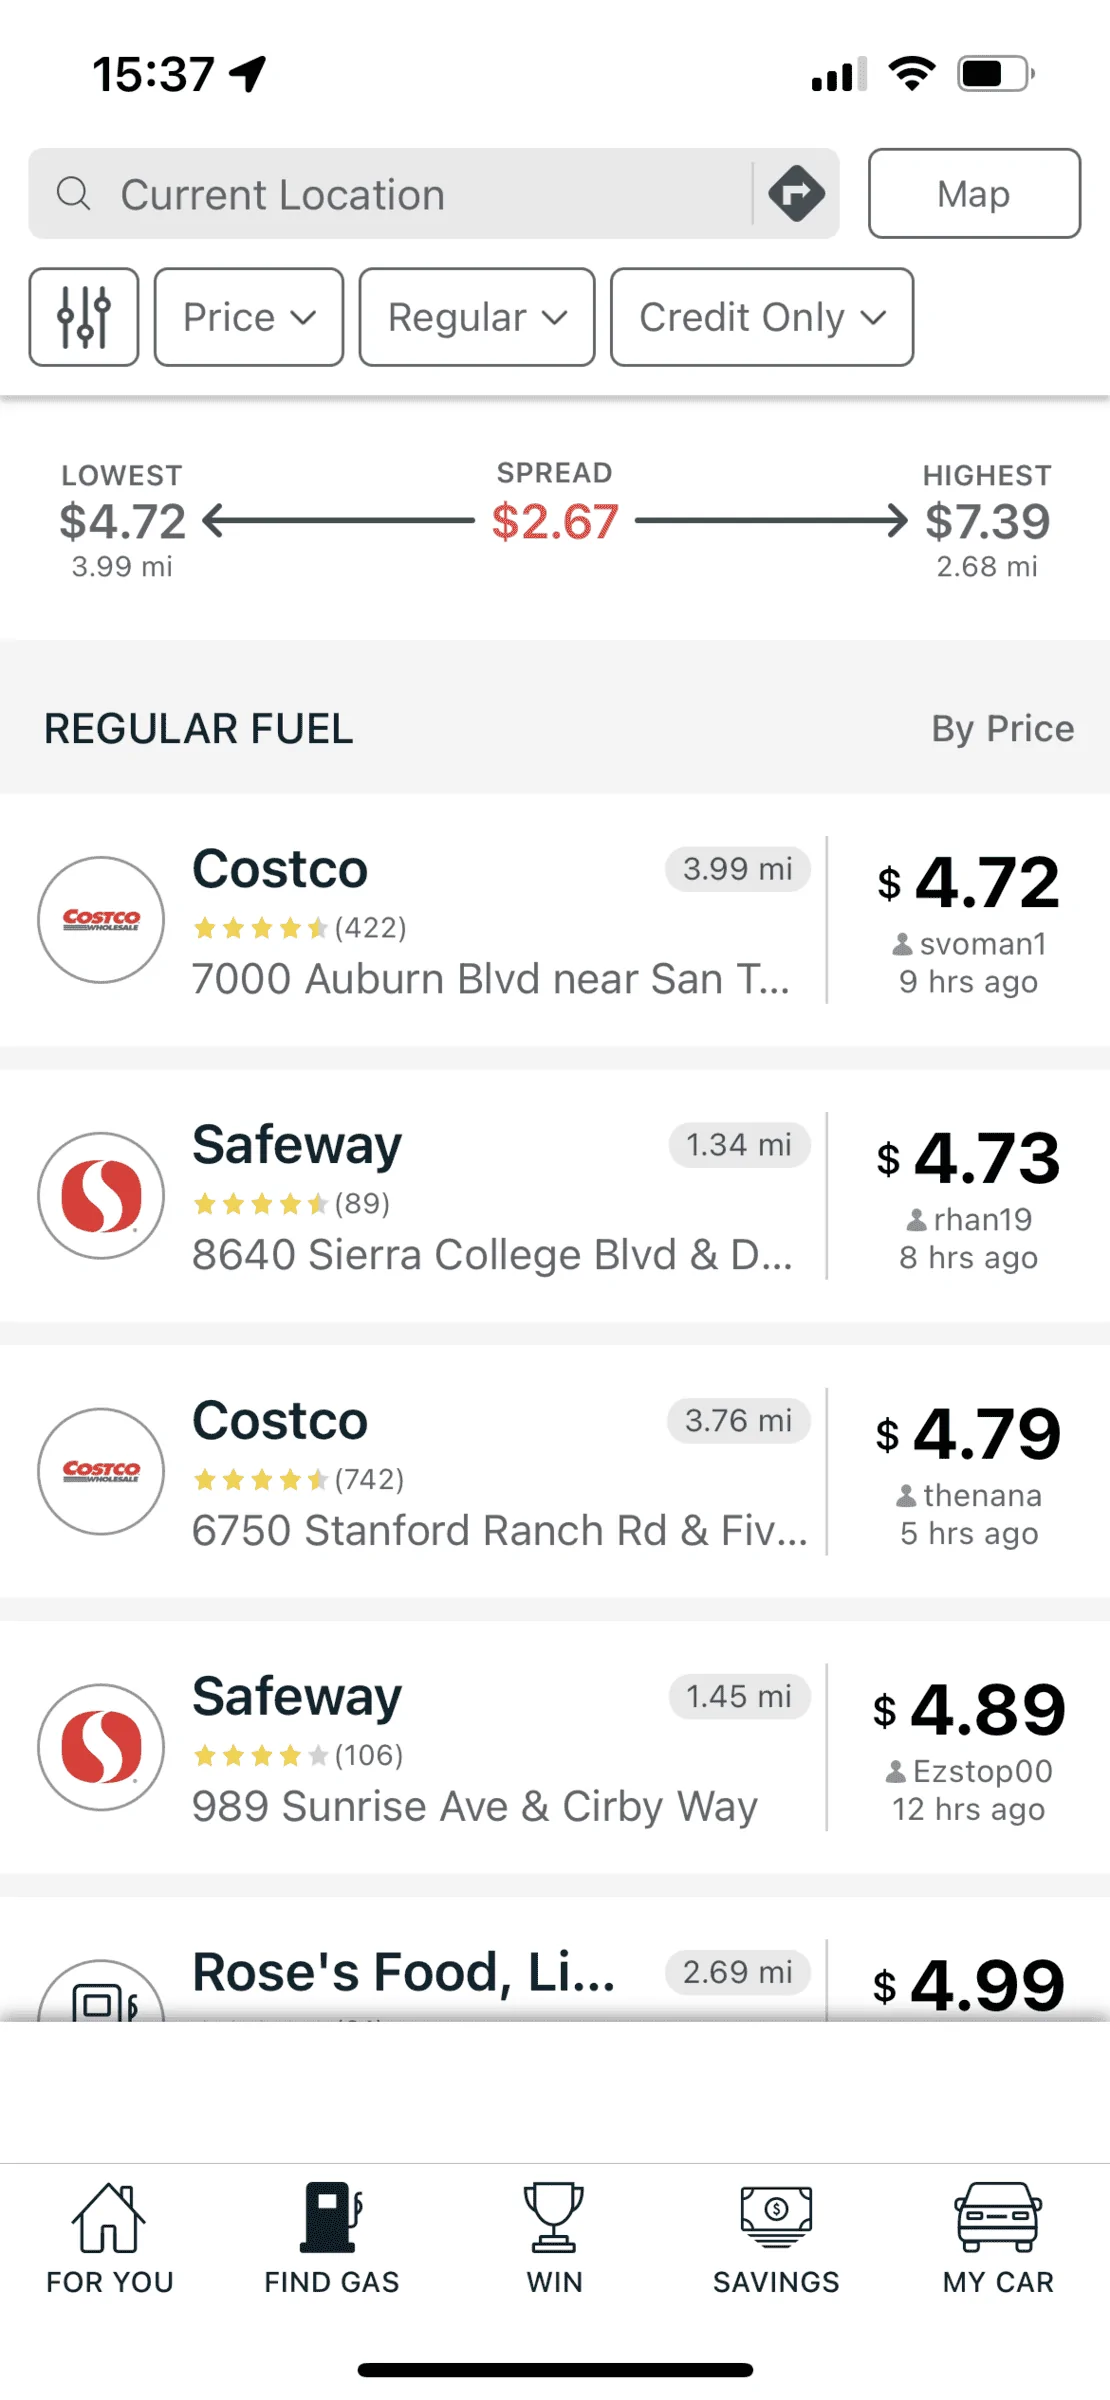1110x2400 pixels.
Task: Switch to Map view
Action: point(974,193)
